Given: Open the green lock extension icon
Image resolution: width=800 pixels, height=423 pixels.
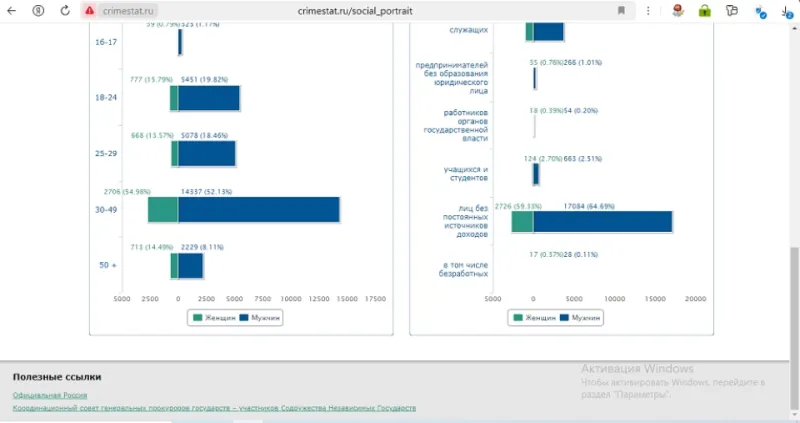Looking at the screenshot, I should 705,10.
